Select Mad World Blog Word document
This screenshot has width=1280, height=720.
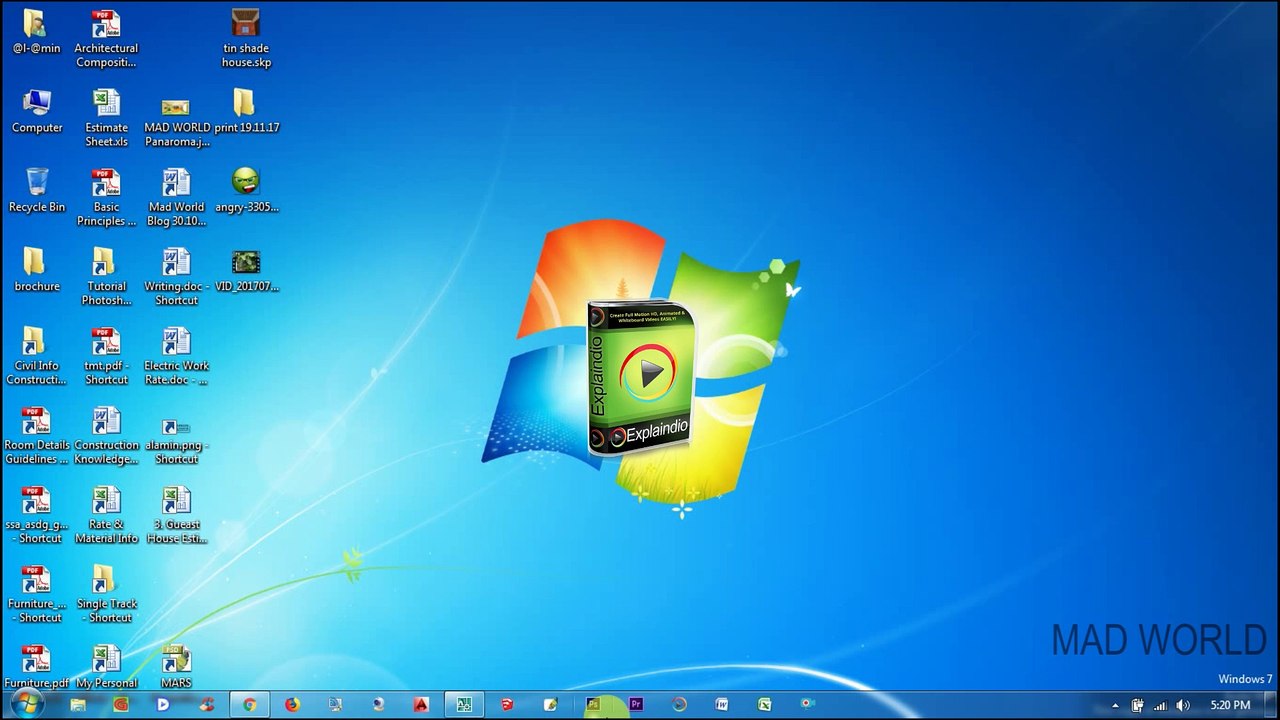tap(176, 197)
